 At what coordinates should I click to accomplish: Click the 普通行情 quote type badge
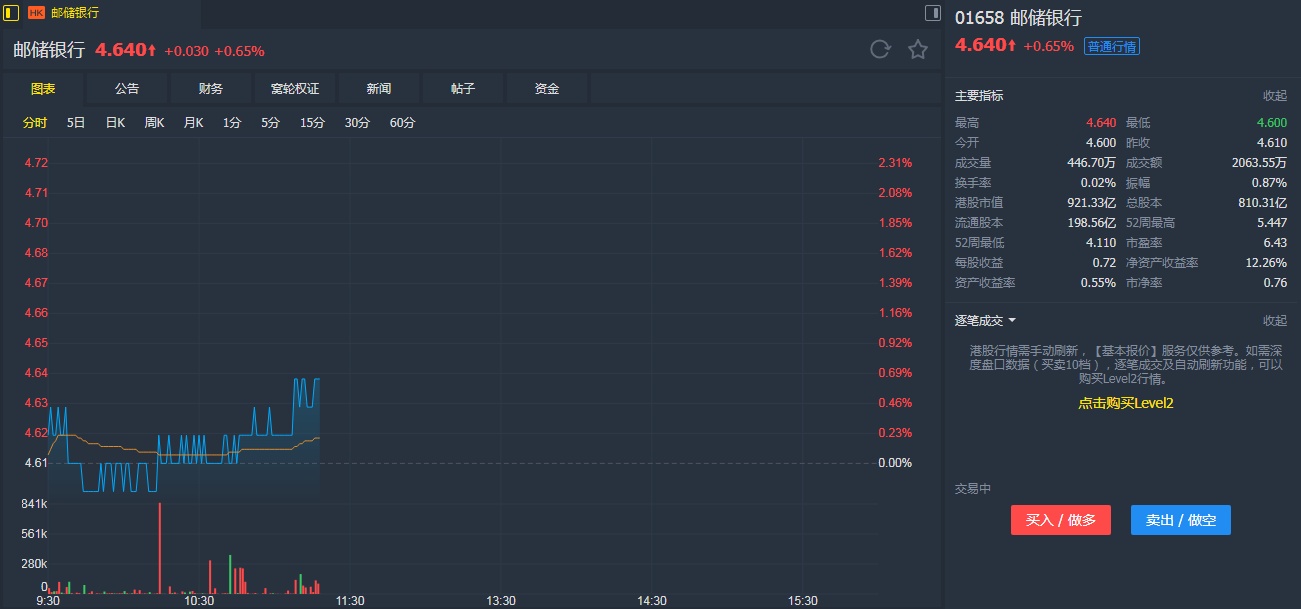[1112, 46]
